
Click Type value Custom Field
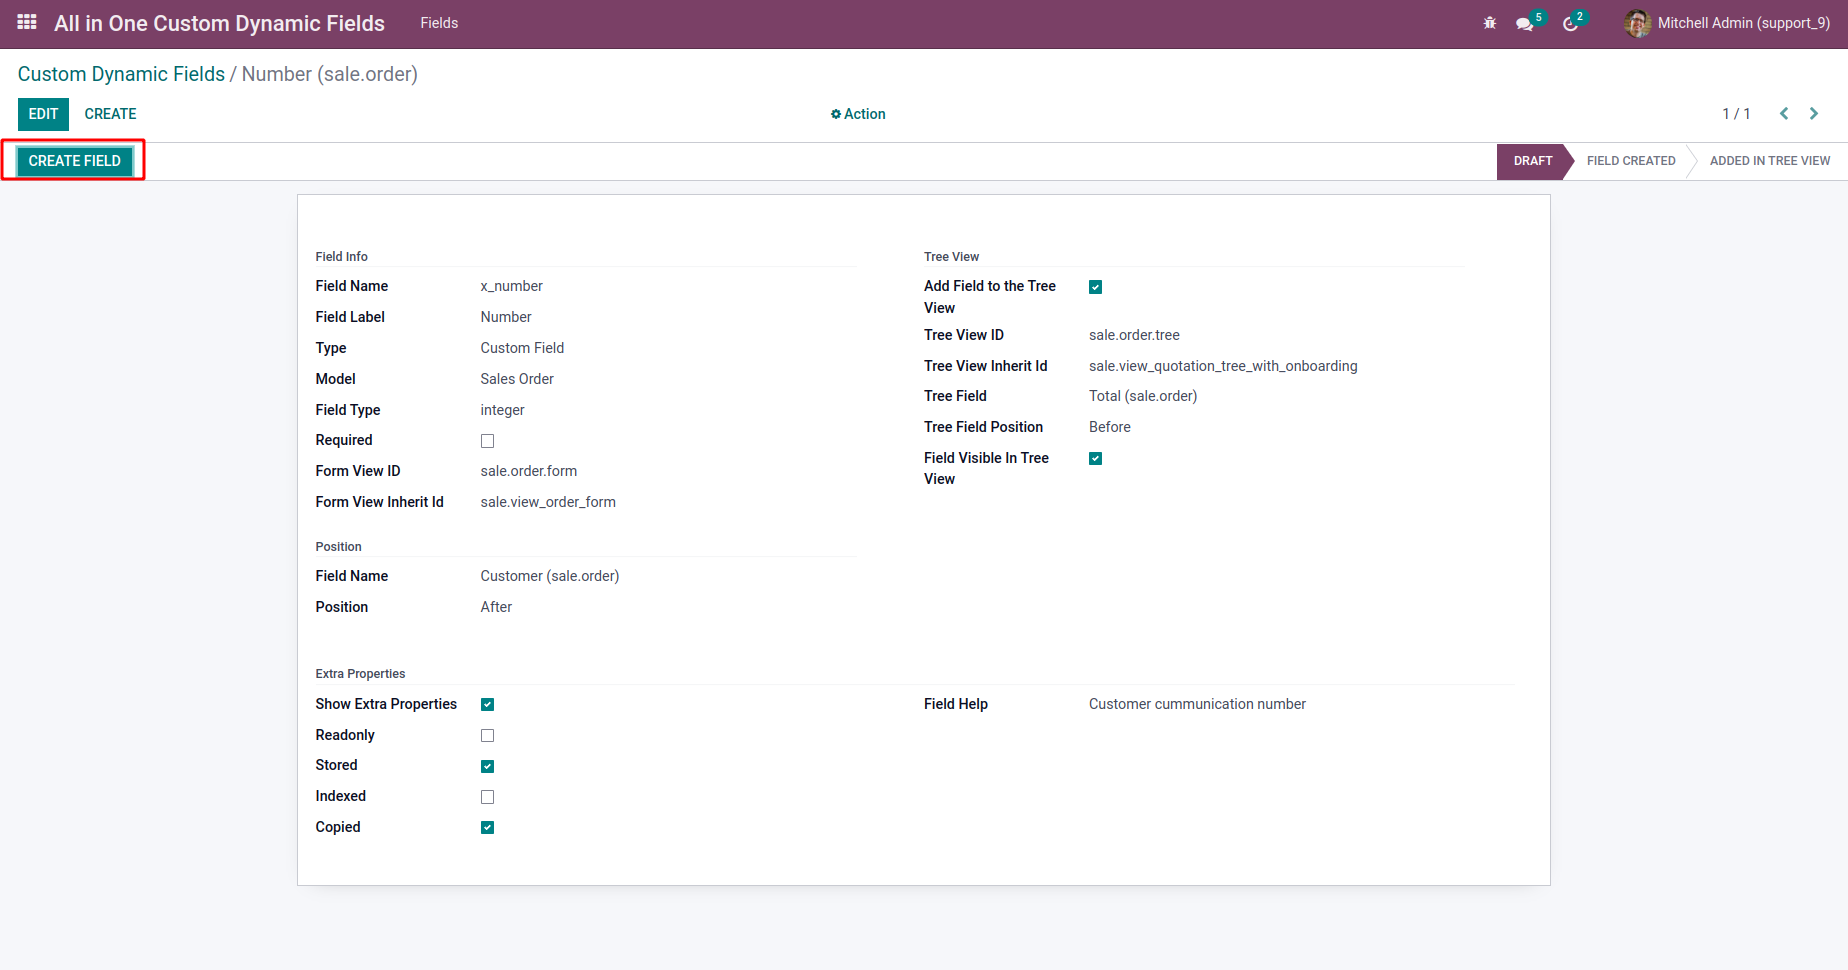(522, 348)
